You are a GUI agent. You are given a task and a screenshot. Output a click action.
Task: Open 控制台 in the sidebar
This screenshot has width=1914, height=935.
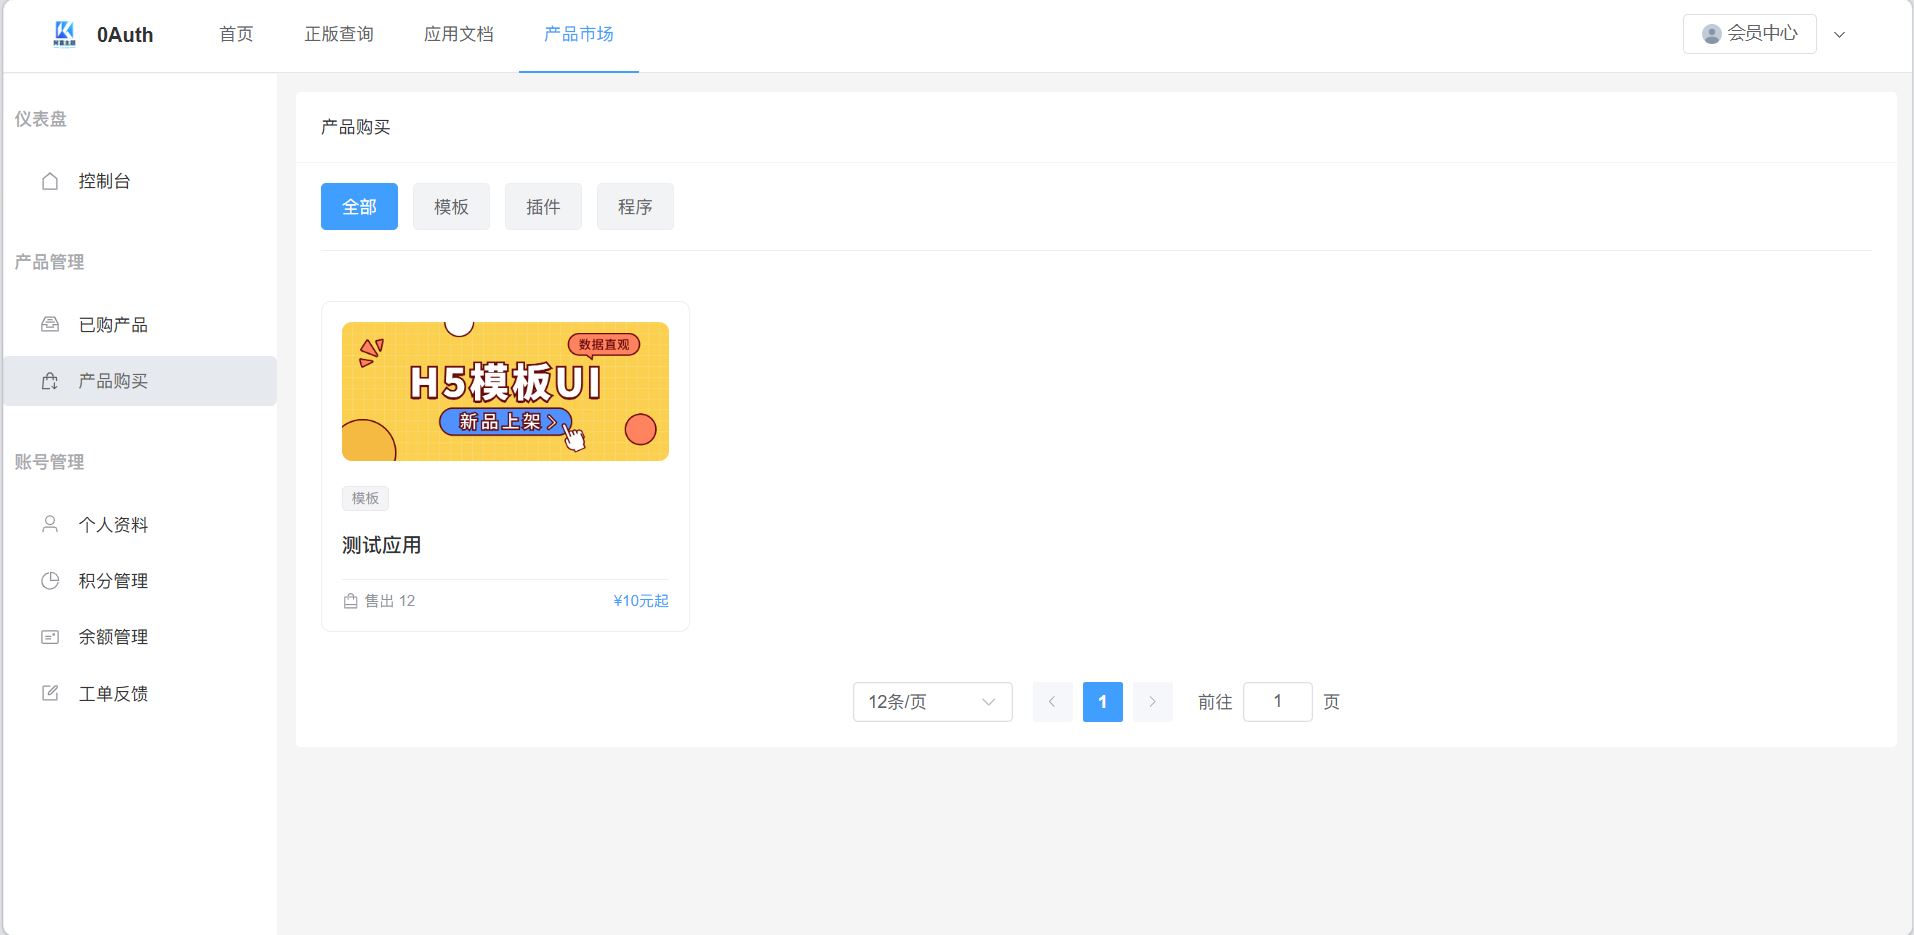140,181
